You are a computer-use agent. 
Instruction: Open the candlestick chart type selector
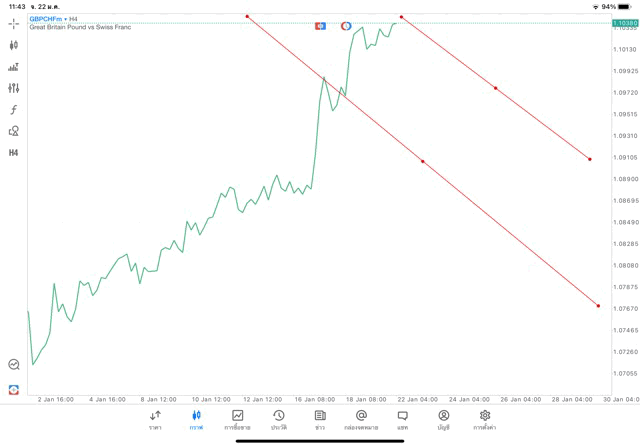(x=13, y=45)
